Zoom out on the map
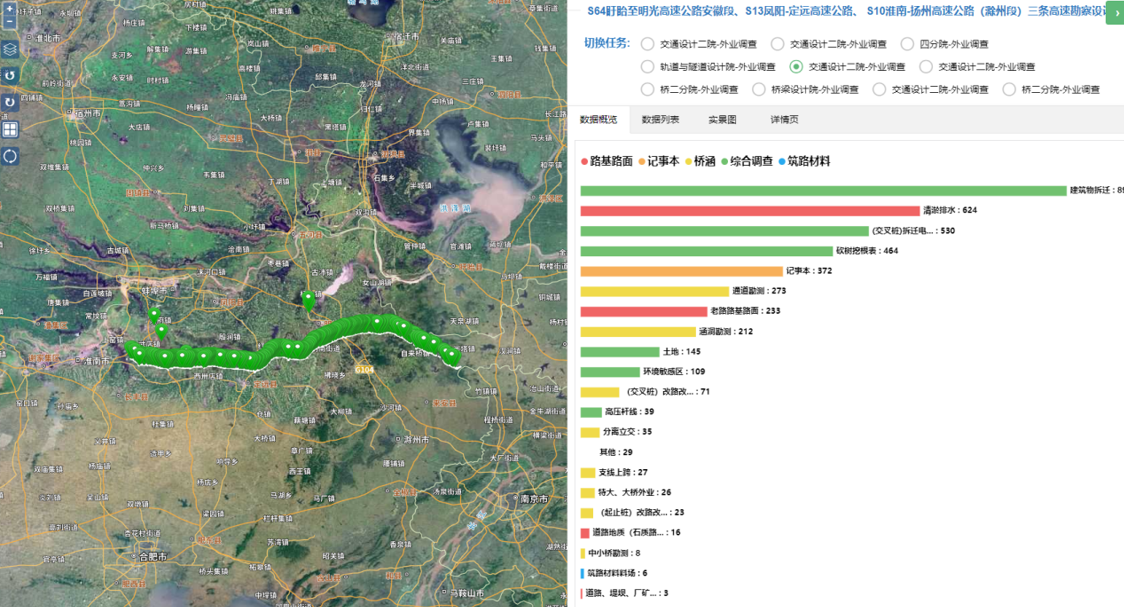The image size is (1124, 607). 9,22
